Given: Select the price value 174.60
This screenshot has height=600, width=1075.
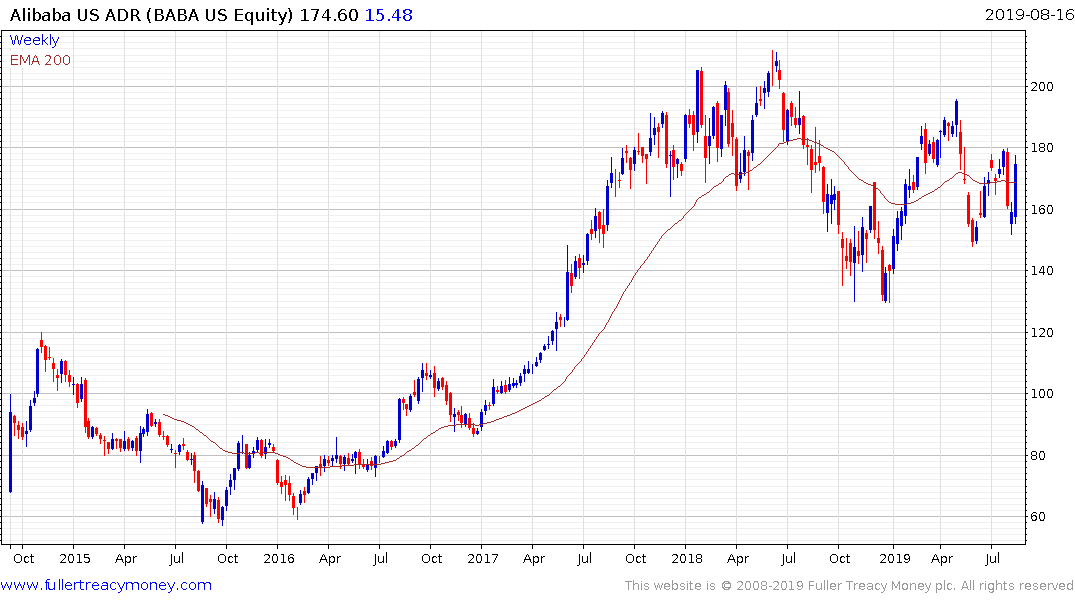Looking at the screenshot, I should [x=329, y=15].
